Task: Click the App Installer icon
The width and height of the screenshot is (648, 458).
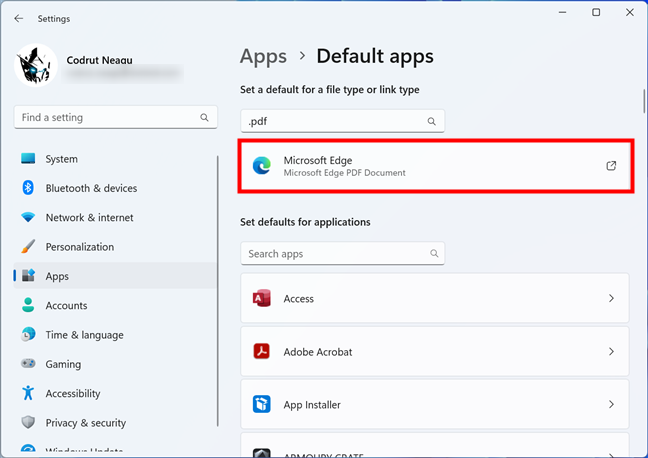Action: click(262, 405)
